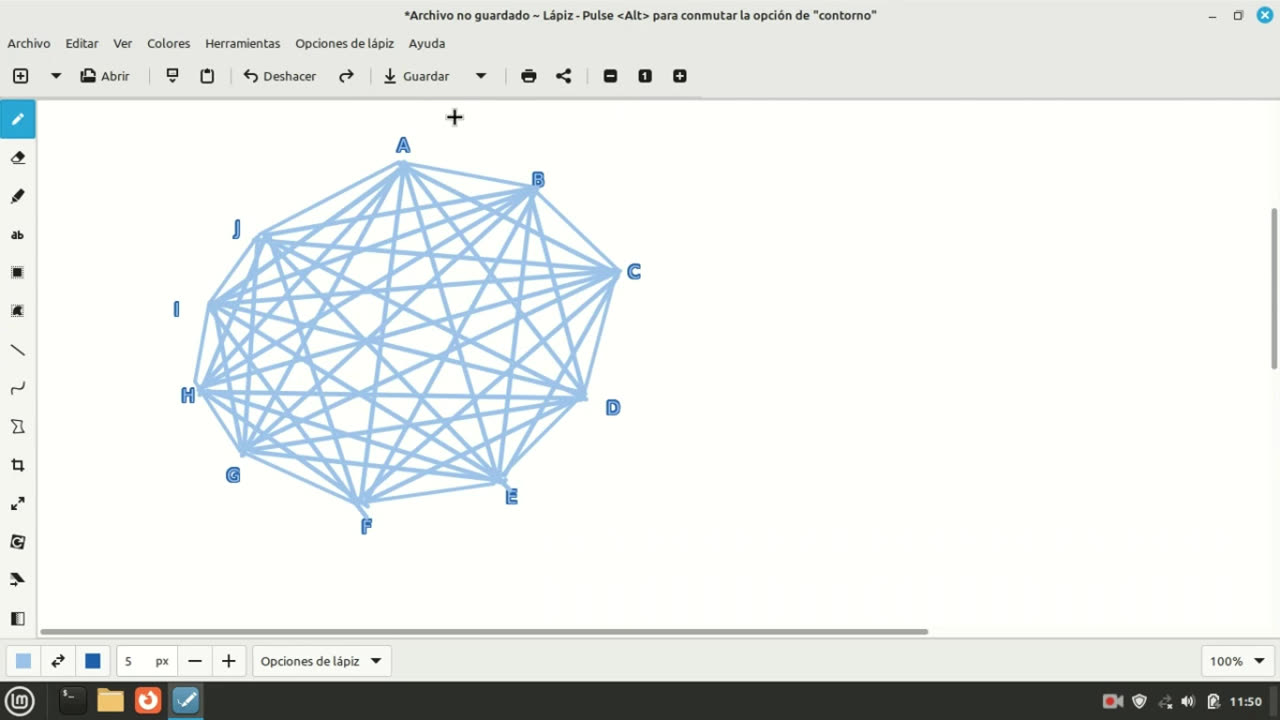Click the redo arrow icon

pyautogui.click(x=346, y=76)
